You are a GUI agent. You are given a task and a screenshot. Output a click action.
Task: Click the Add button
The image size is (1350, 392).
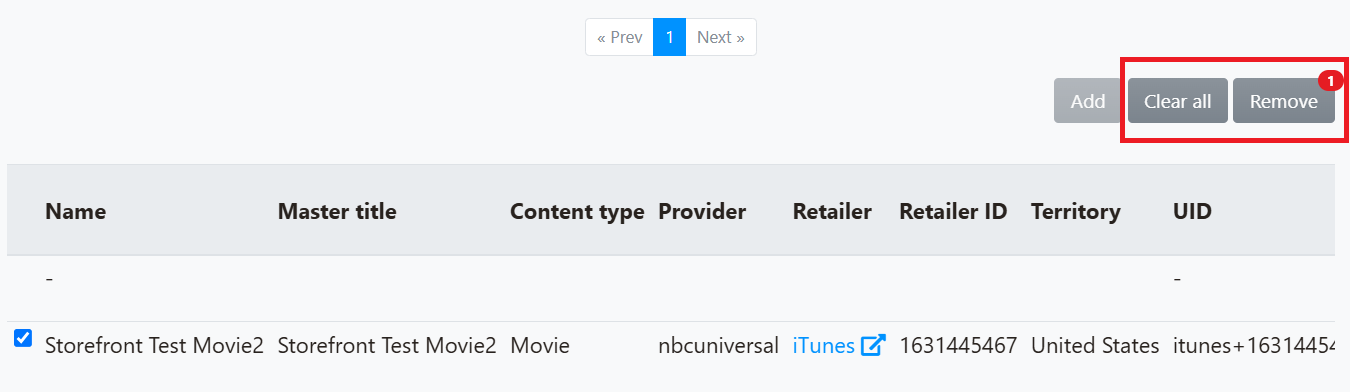1088,101
